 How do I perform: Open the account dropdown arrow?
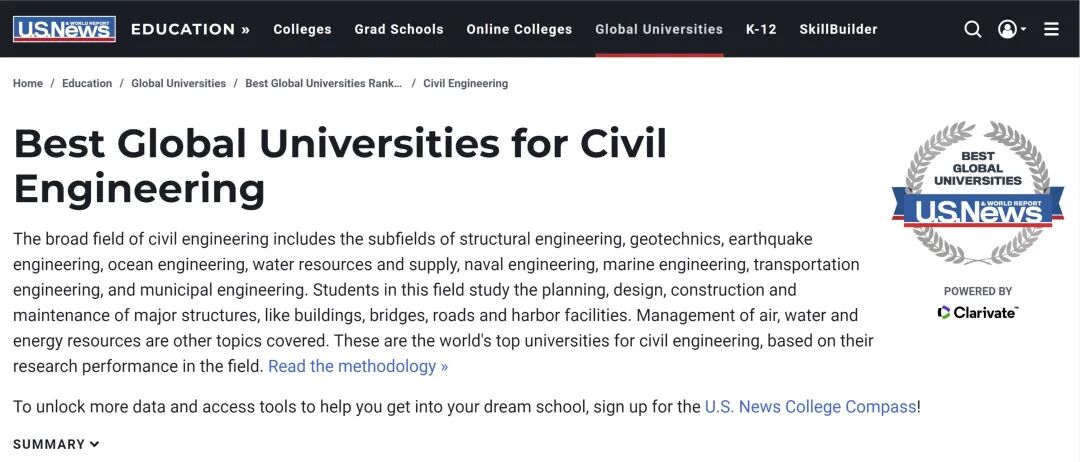coord(1024,30)
